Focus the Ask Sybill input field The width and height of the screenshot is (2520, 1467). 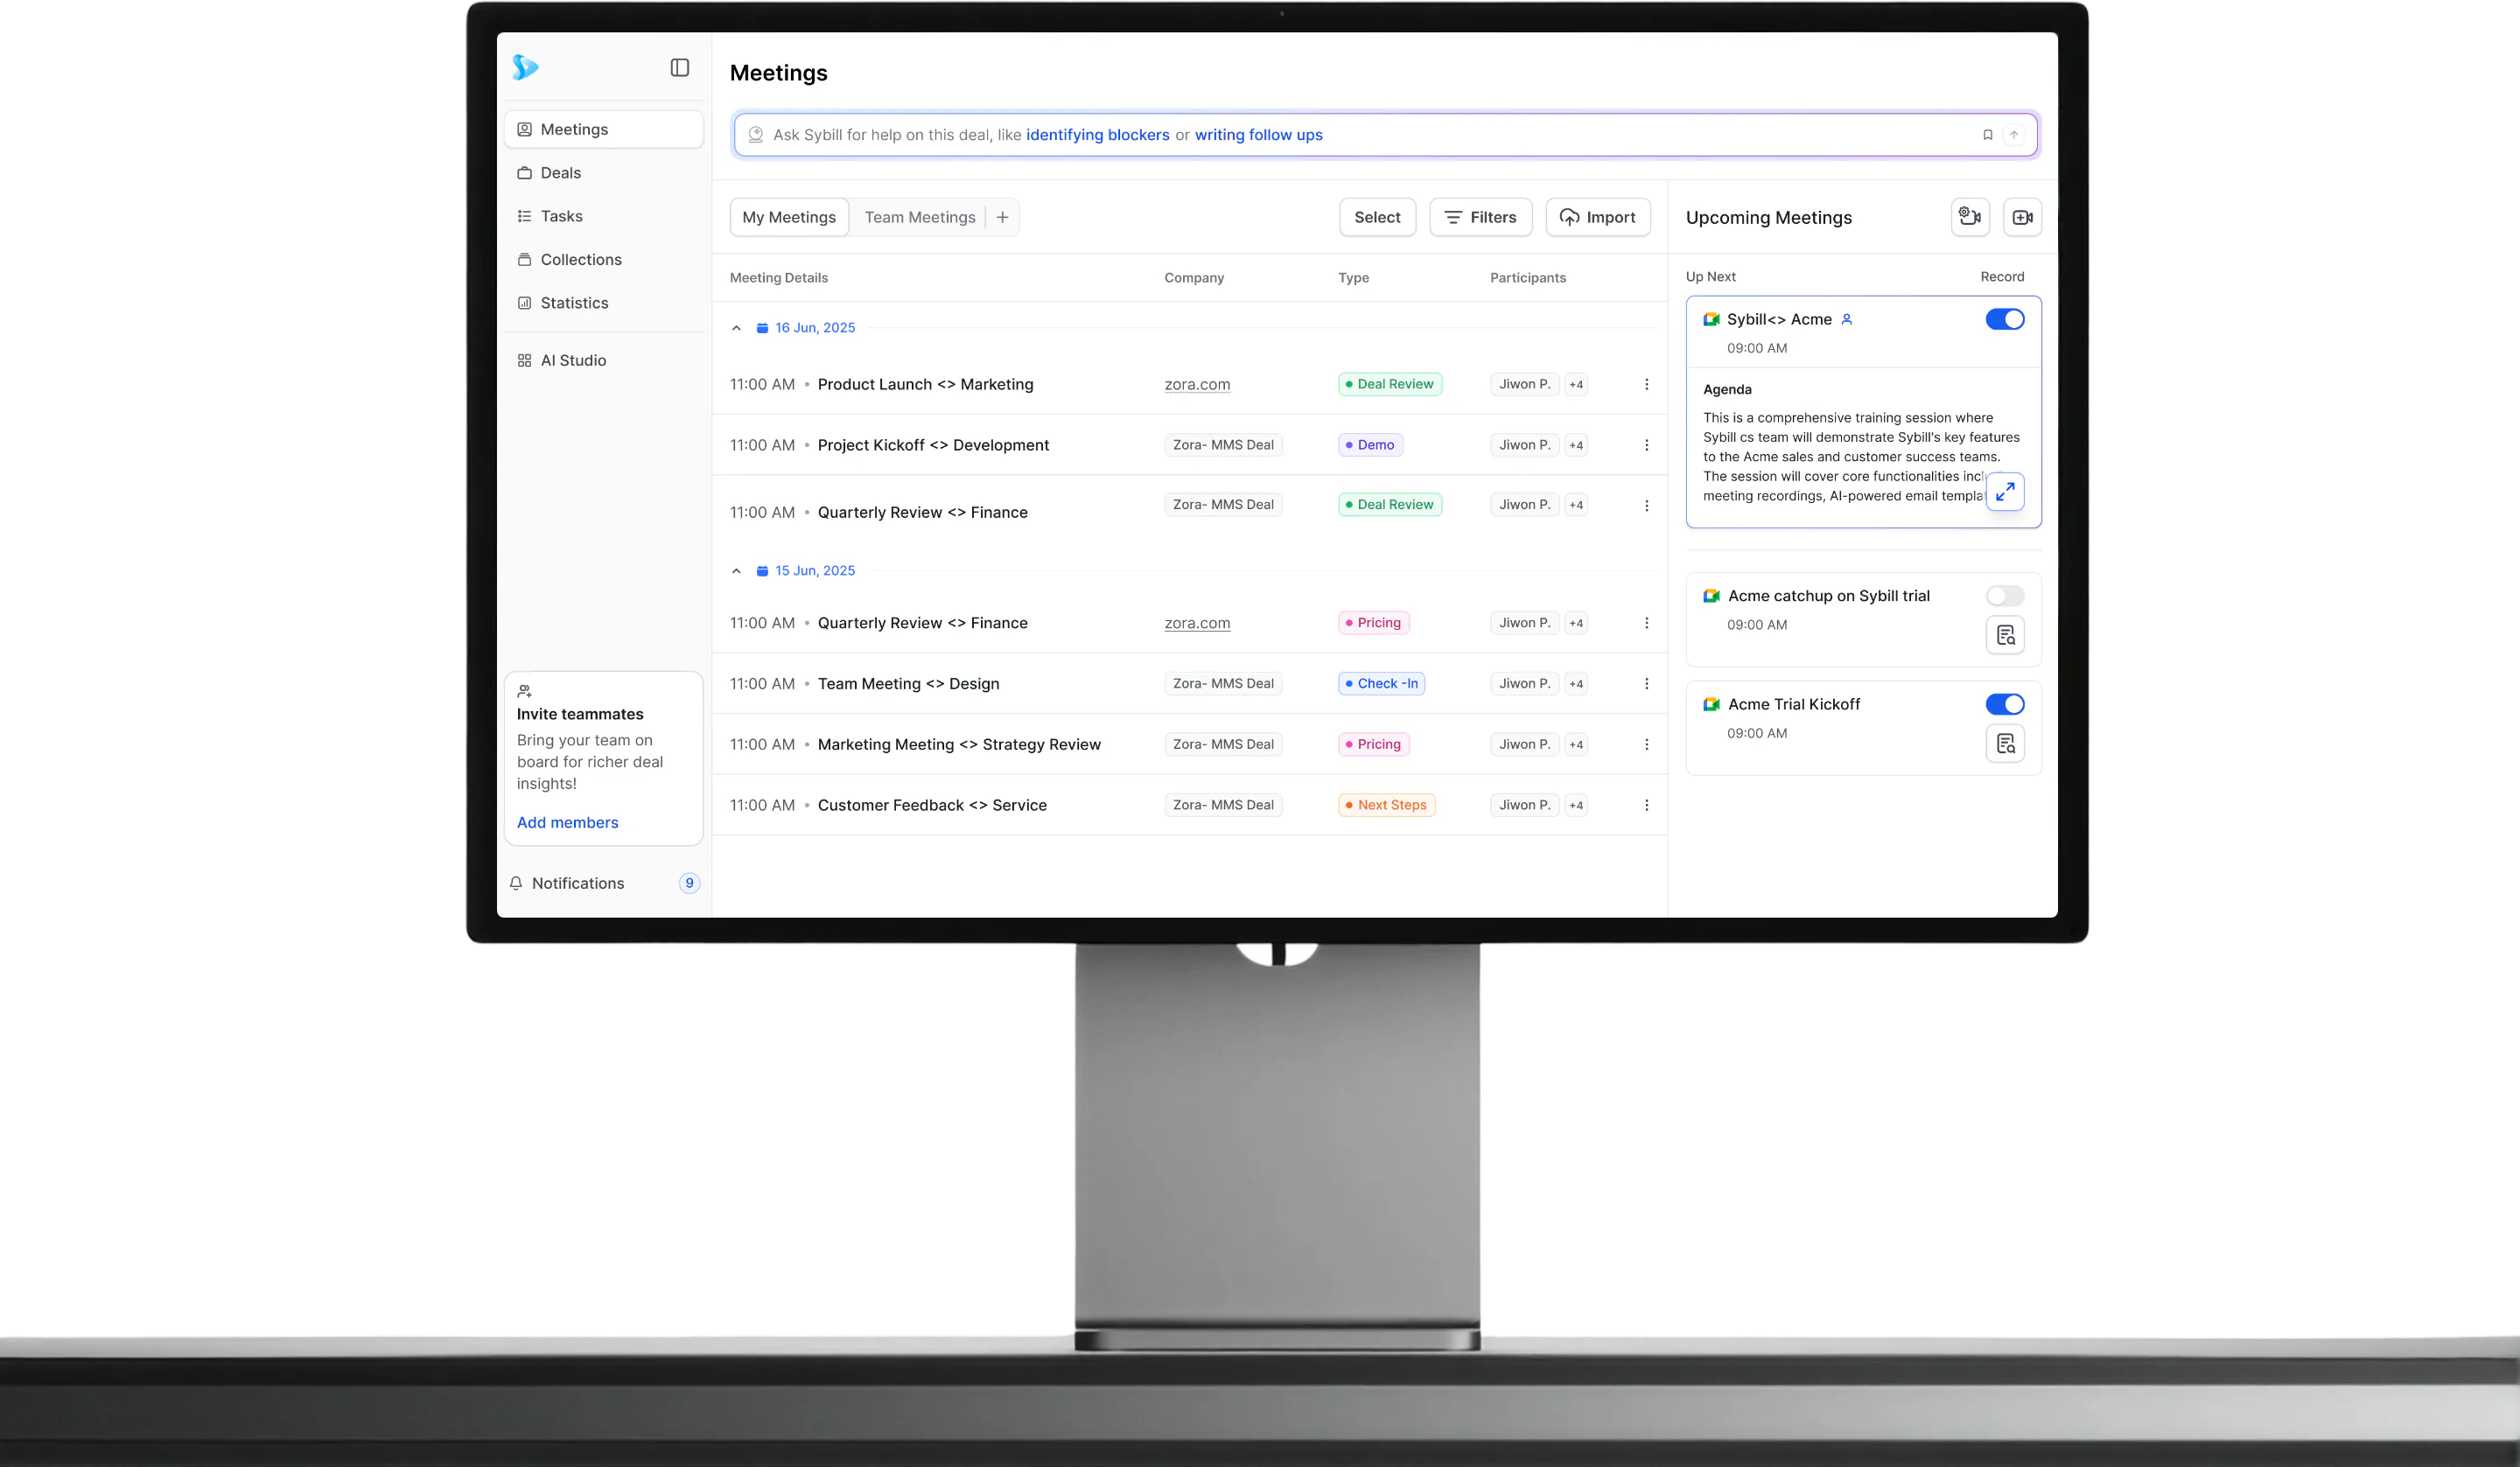1385,135
